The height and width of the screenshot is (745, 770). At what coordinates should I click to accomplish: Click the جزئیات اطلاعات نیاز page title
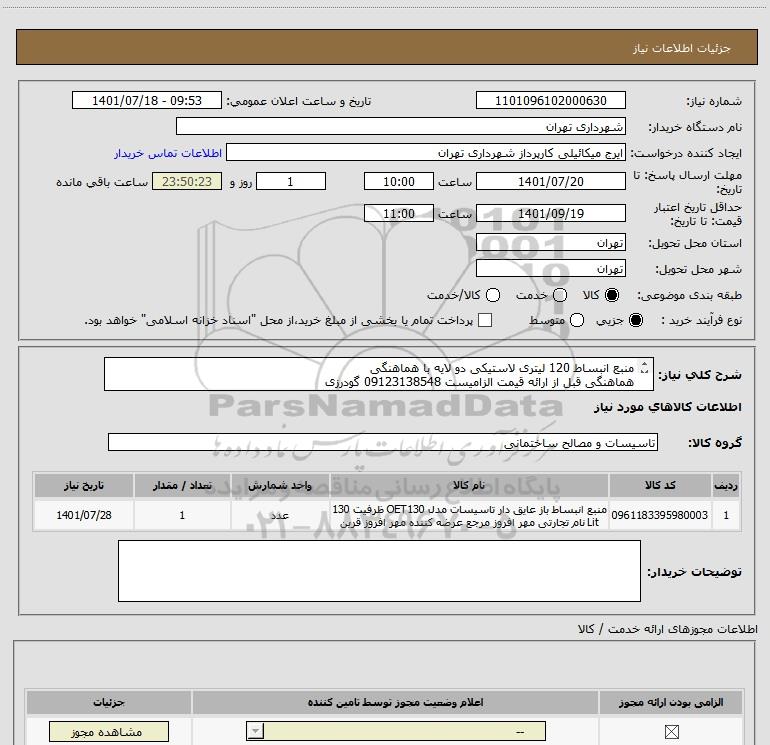[x=682, y=48]
